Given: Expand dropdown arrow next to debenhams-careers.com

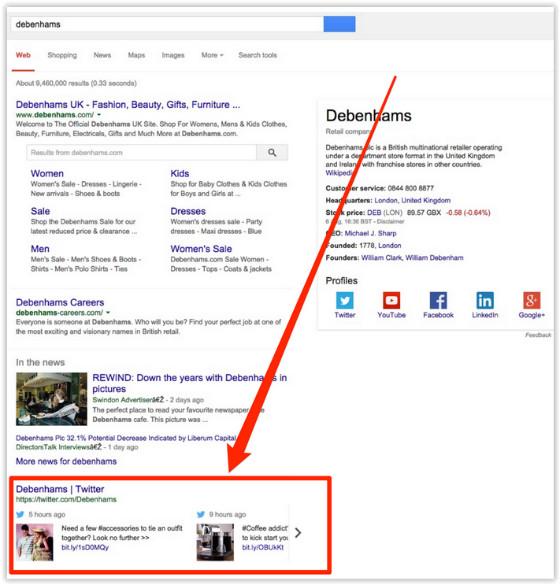Looking at the screenshot, I should (108, 313).
